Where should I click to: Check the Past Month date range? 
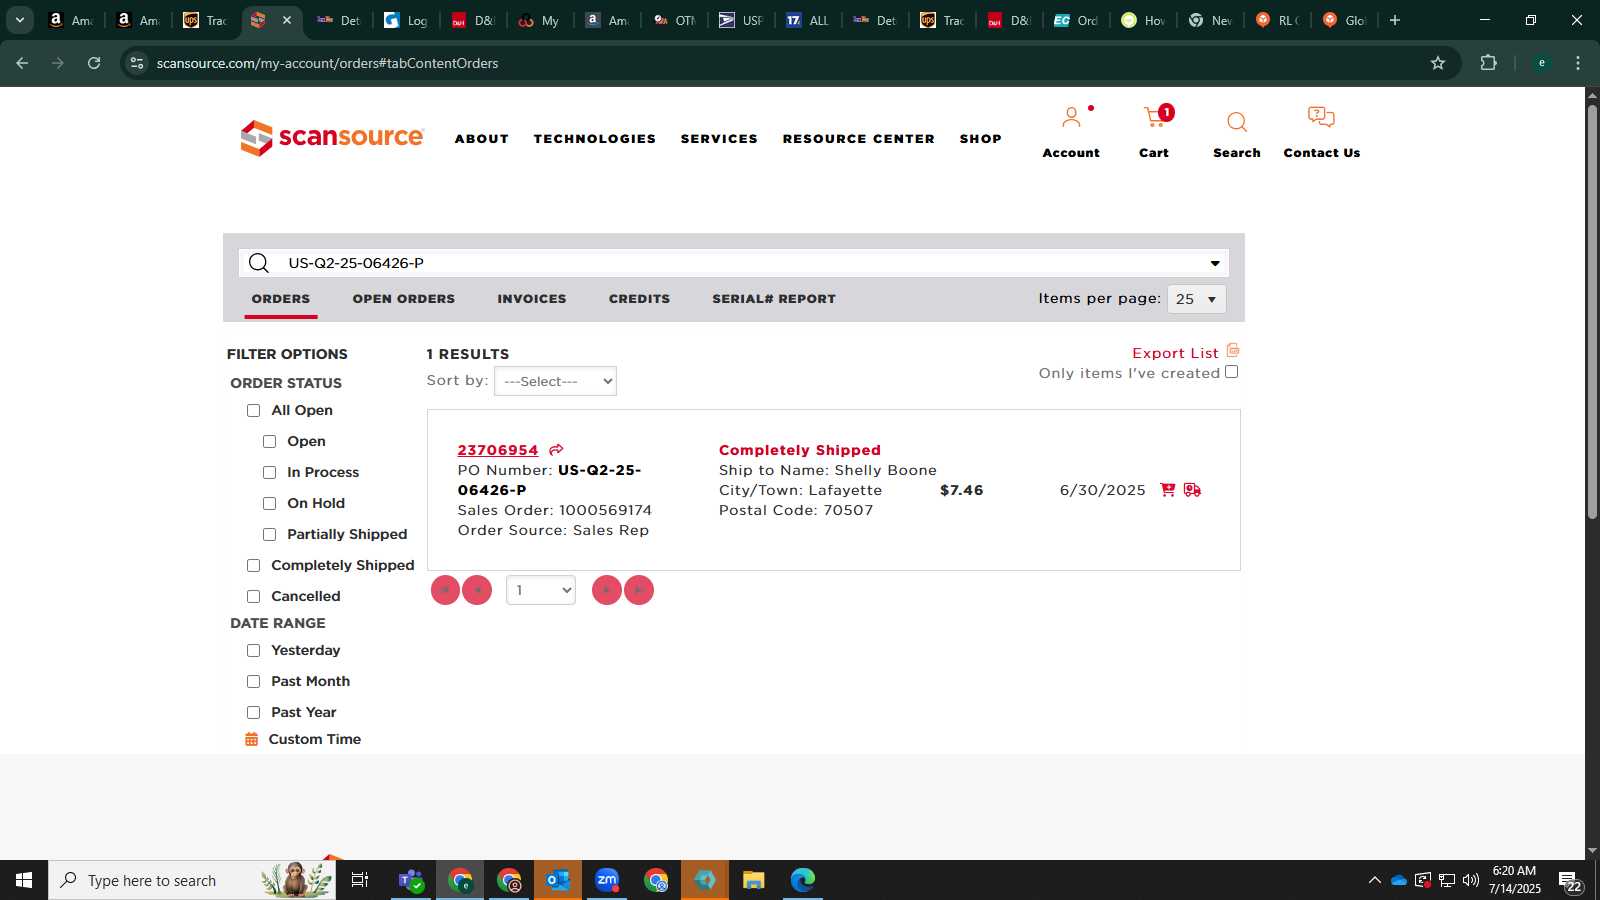click(x=254, y=682)
